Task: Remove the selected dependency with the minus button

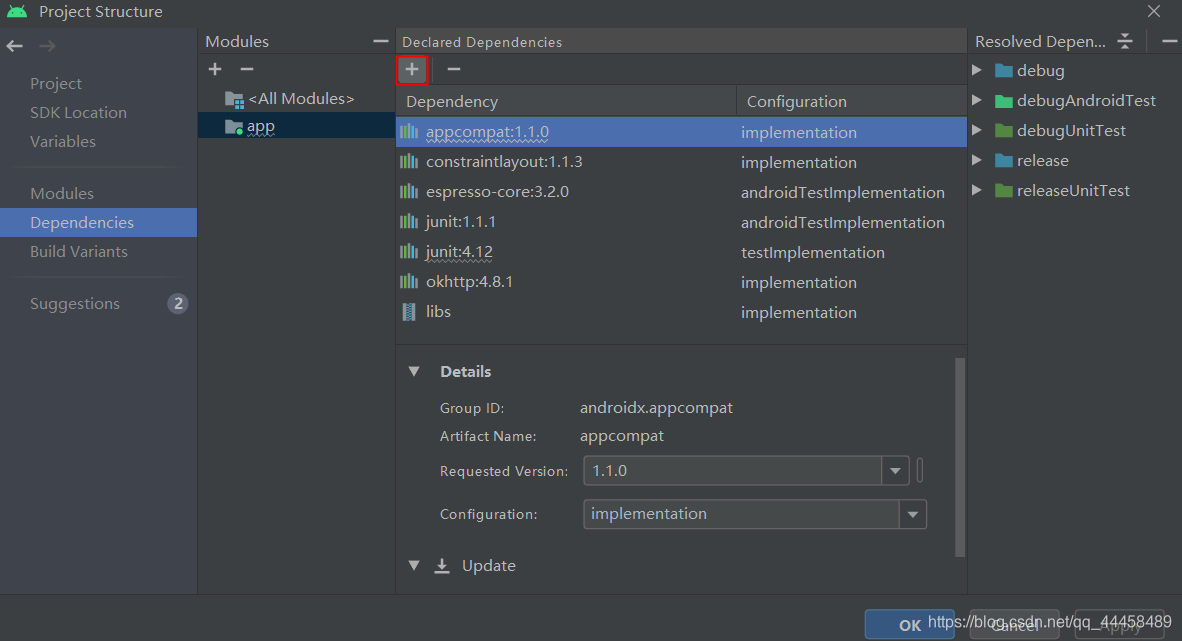Action: click(x=453, y=69)
